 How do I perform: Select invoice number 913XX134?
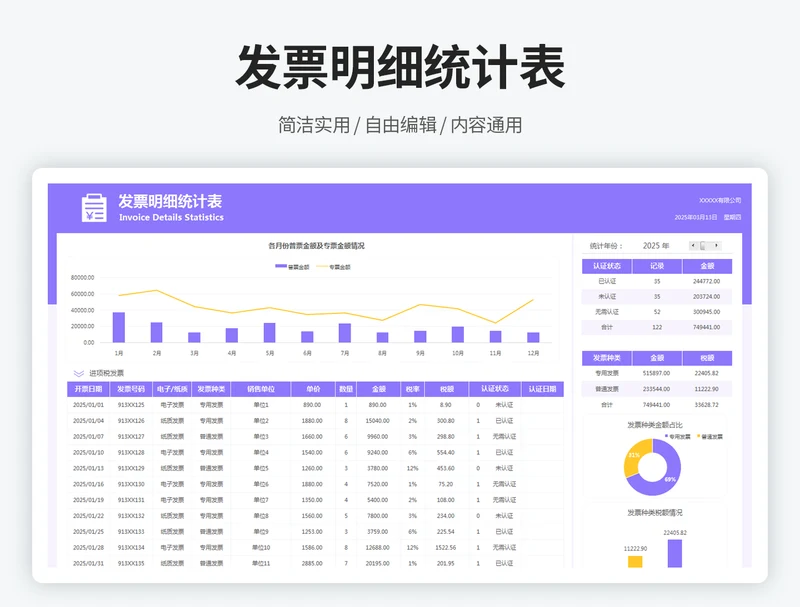click(x=131, y=547)
